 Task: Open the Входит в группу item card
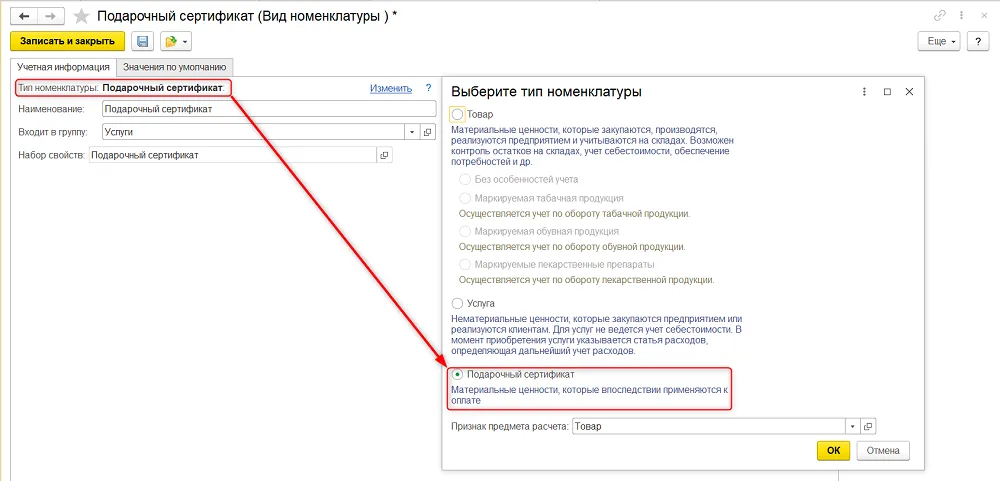(428, 132)
